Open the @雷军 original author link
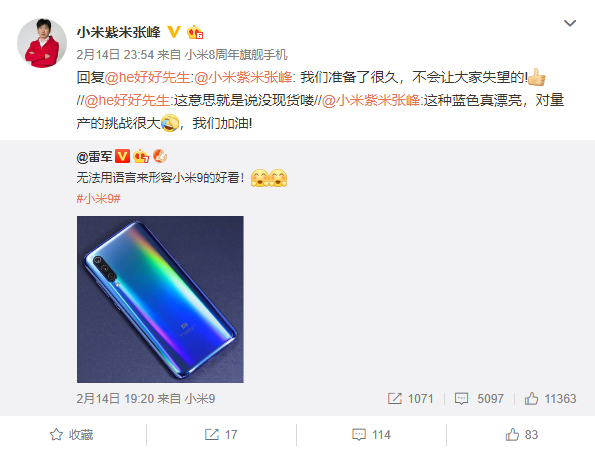The height and width of the screenshot is (453, 595). 94,156
